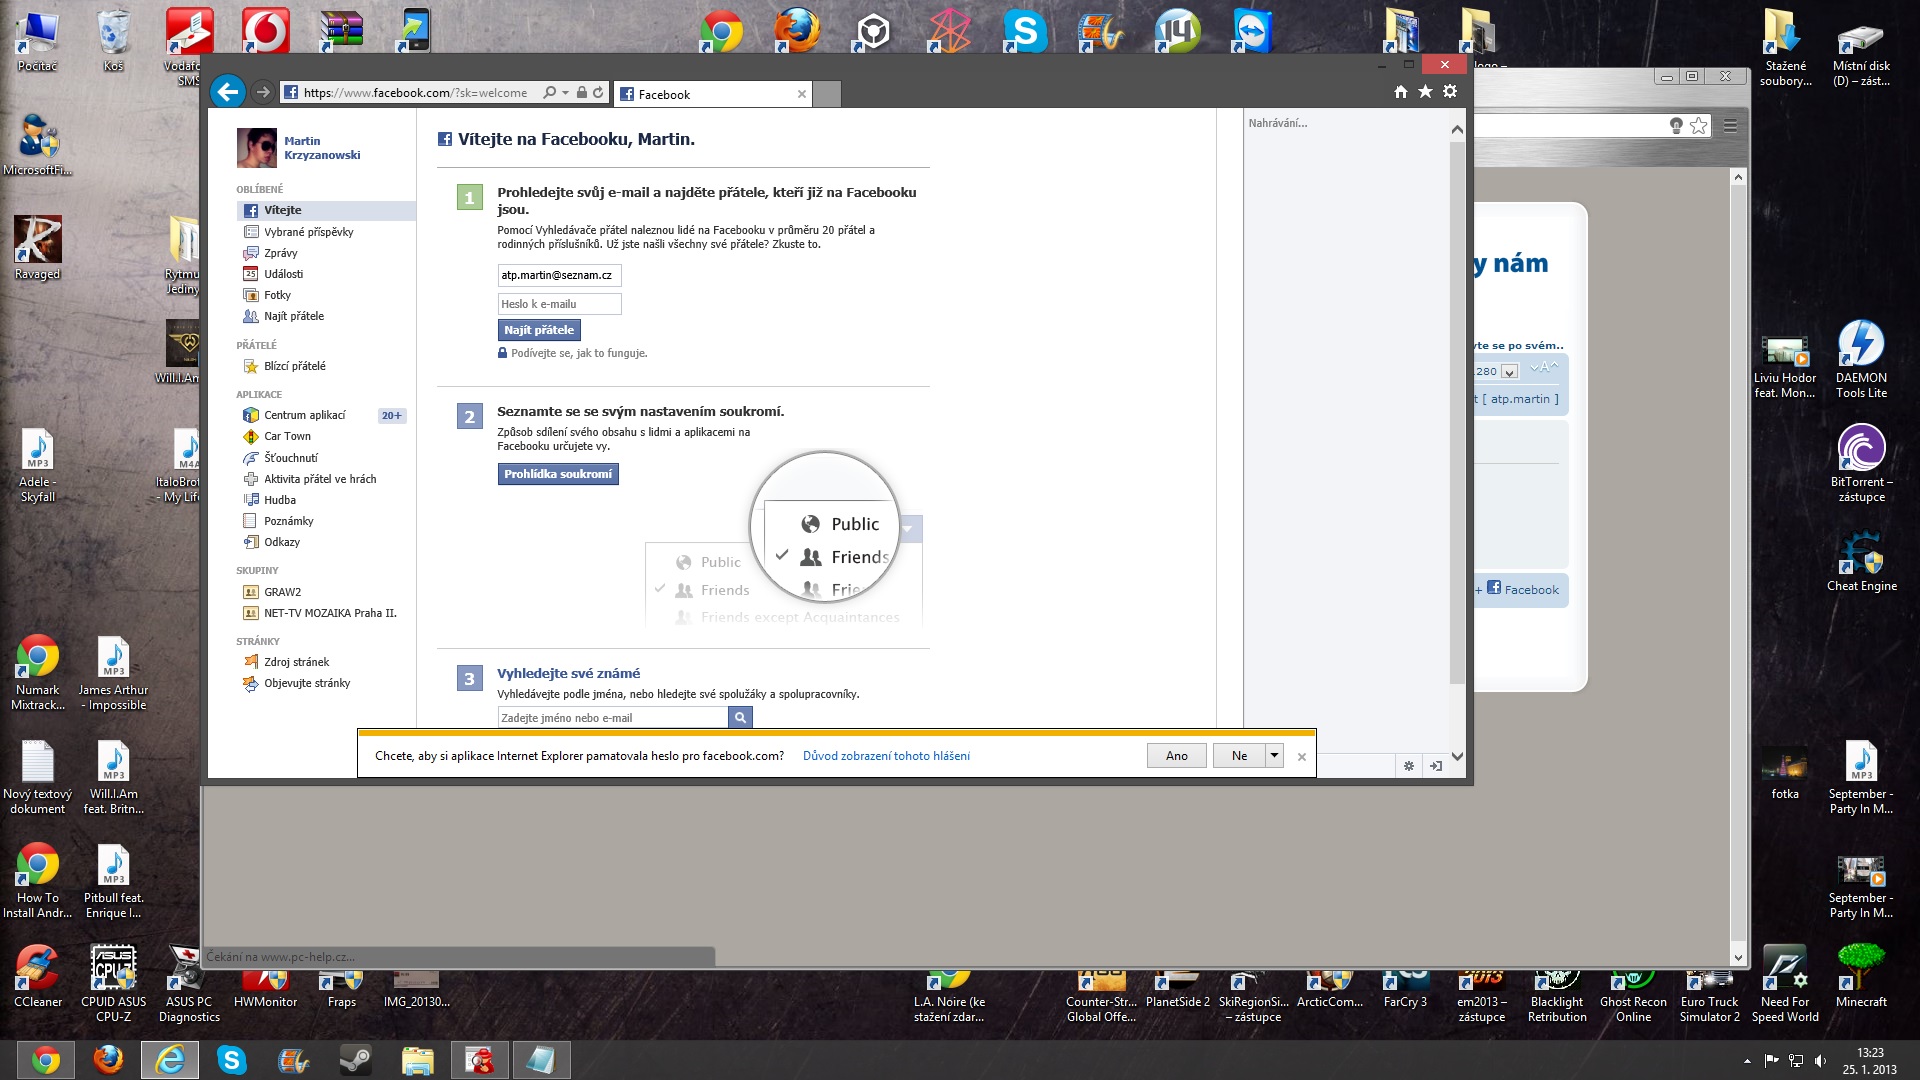Expand the 280 dropdown in Chrome page
Screen dimensions: 1920x1080
click(x=1510, y=371)
